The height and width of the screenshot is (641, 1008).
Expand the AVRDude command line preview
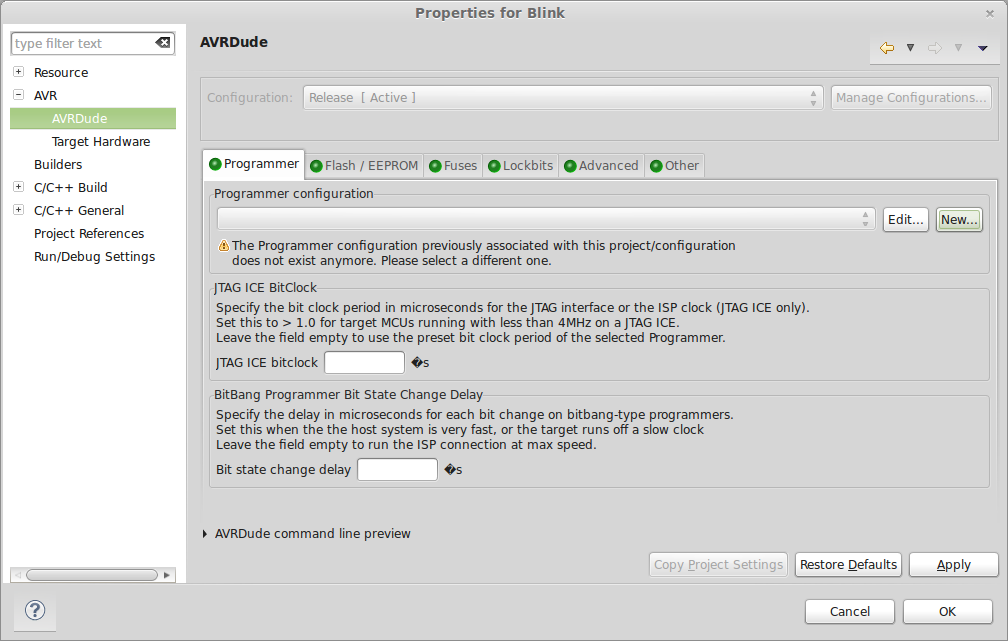tap(204, 533)
